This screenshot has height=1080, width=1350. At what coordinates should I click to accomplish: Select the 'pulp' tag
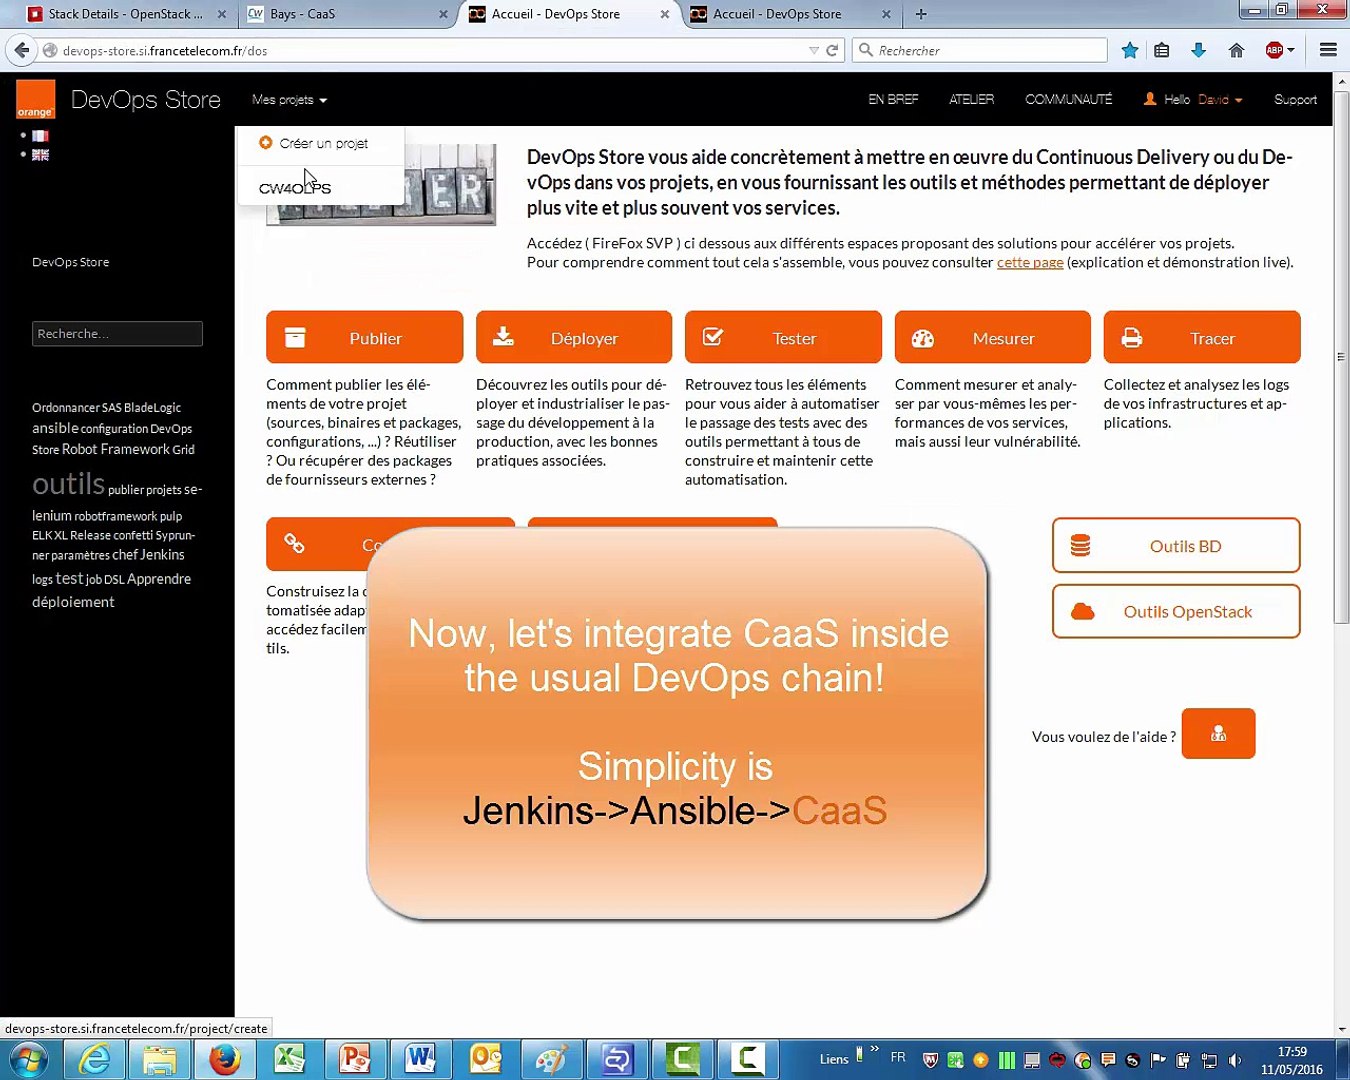pyautogui.click(x=171, y=516)
